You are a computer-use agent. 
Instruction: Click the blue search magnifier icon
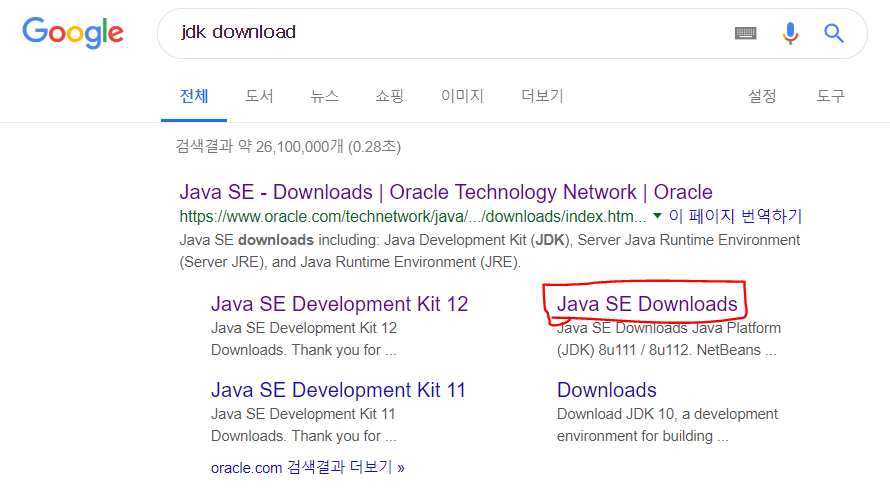(x=834, y=33)
